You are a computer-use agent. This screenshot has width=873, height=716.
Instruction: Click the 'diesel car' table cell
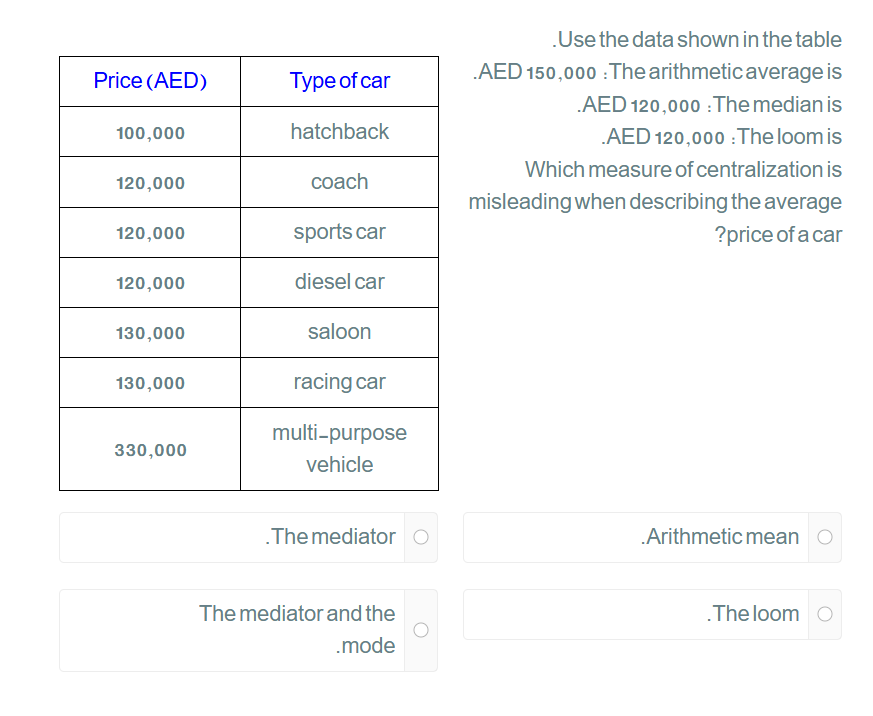click(x=339, y=282)
